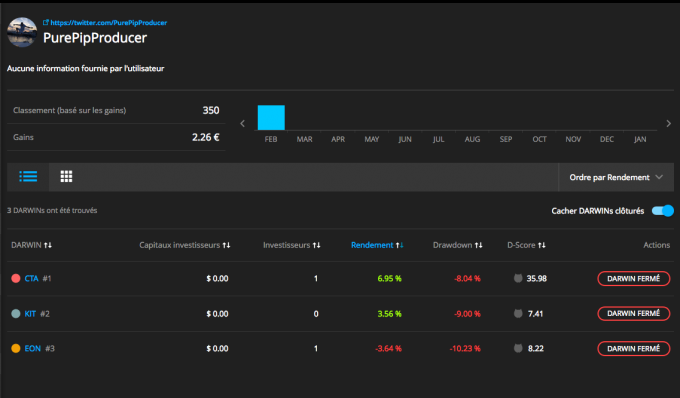
Task: Click the D-Score icon next to 35.98
Action: pyautogui.click(x=518, y=278)
